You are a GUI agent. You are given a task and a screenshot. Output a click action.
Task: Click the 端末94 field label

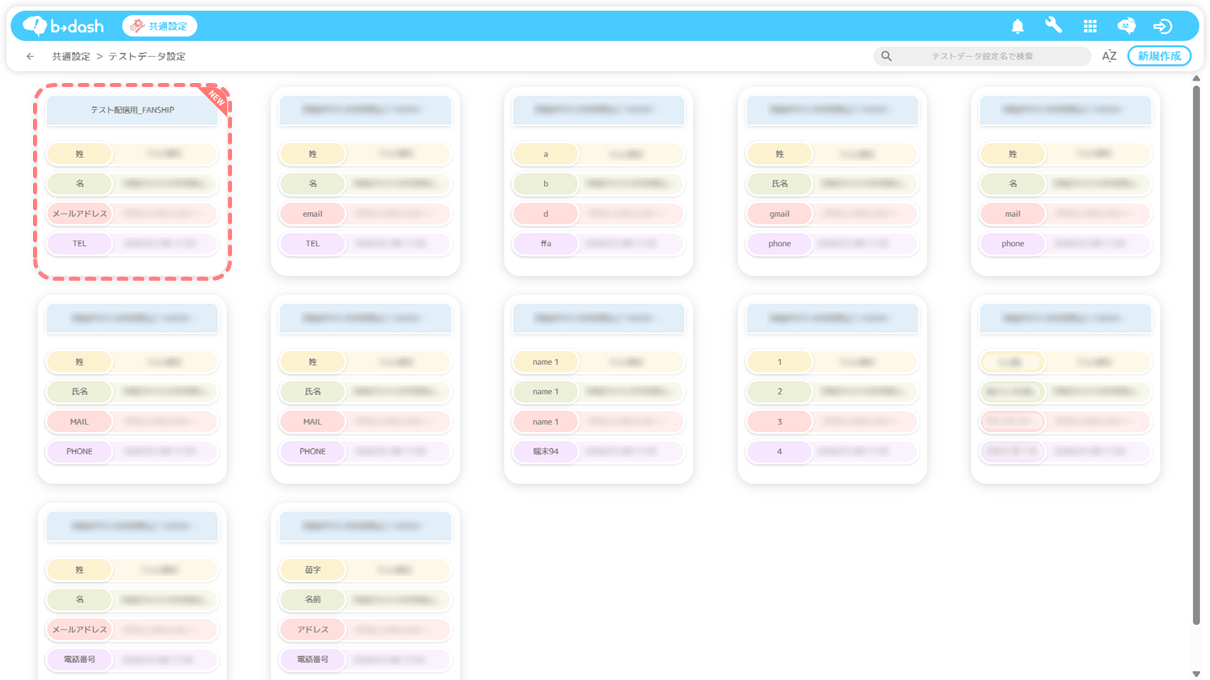point(545,452)
